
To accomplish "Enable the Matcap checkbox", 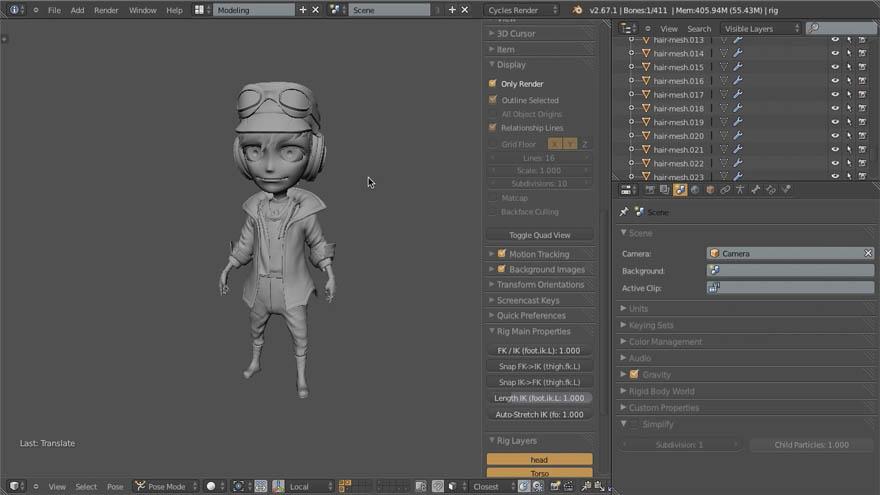I will [x=493, y=198].
